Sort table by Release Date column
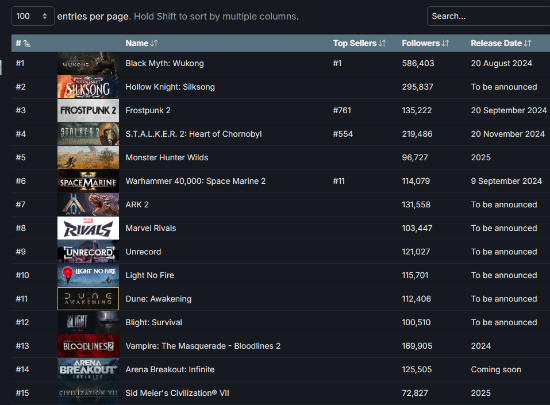This screenshot has width=550, height=405. tap(501, 43)
